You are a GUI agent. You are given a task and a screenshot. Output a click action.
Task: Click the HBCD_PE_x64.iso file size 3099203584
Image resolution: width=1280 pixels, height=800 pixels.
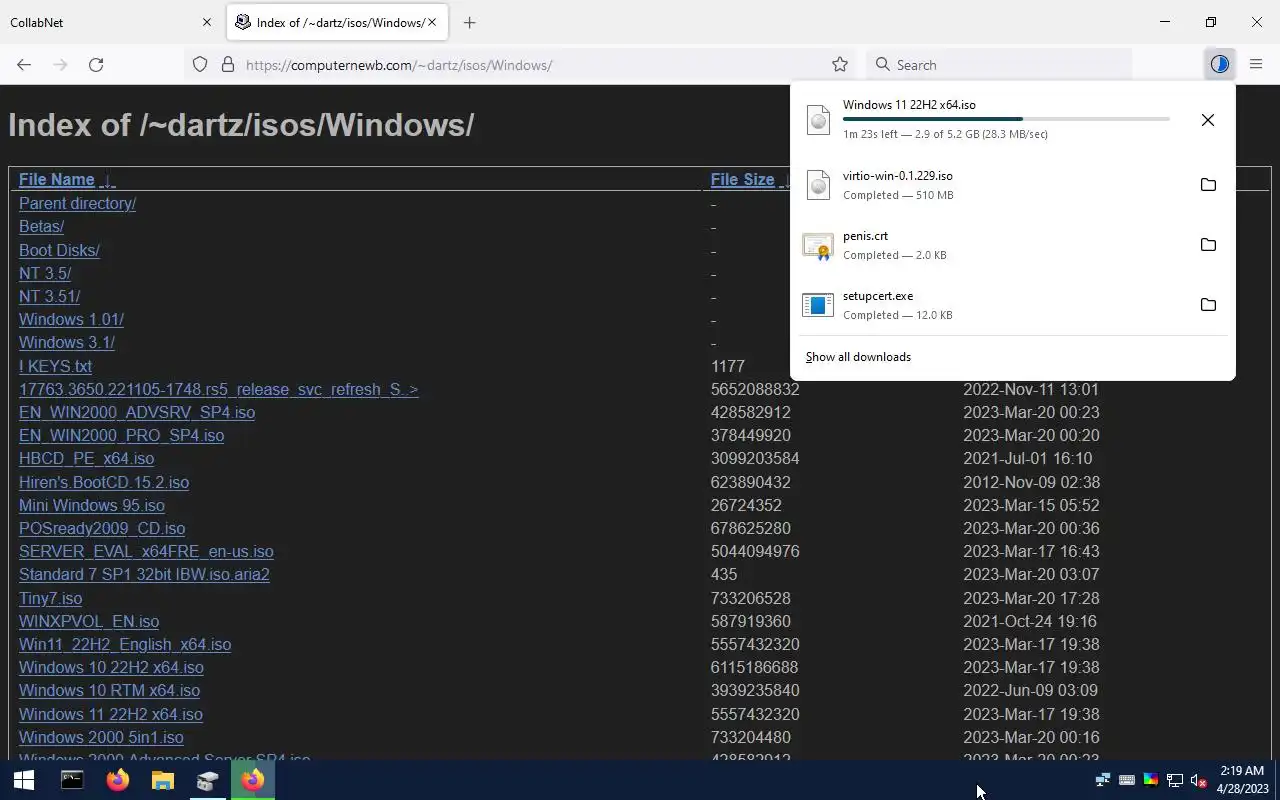pos(754,458)
